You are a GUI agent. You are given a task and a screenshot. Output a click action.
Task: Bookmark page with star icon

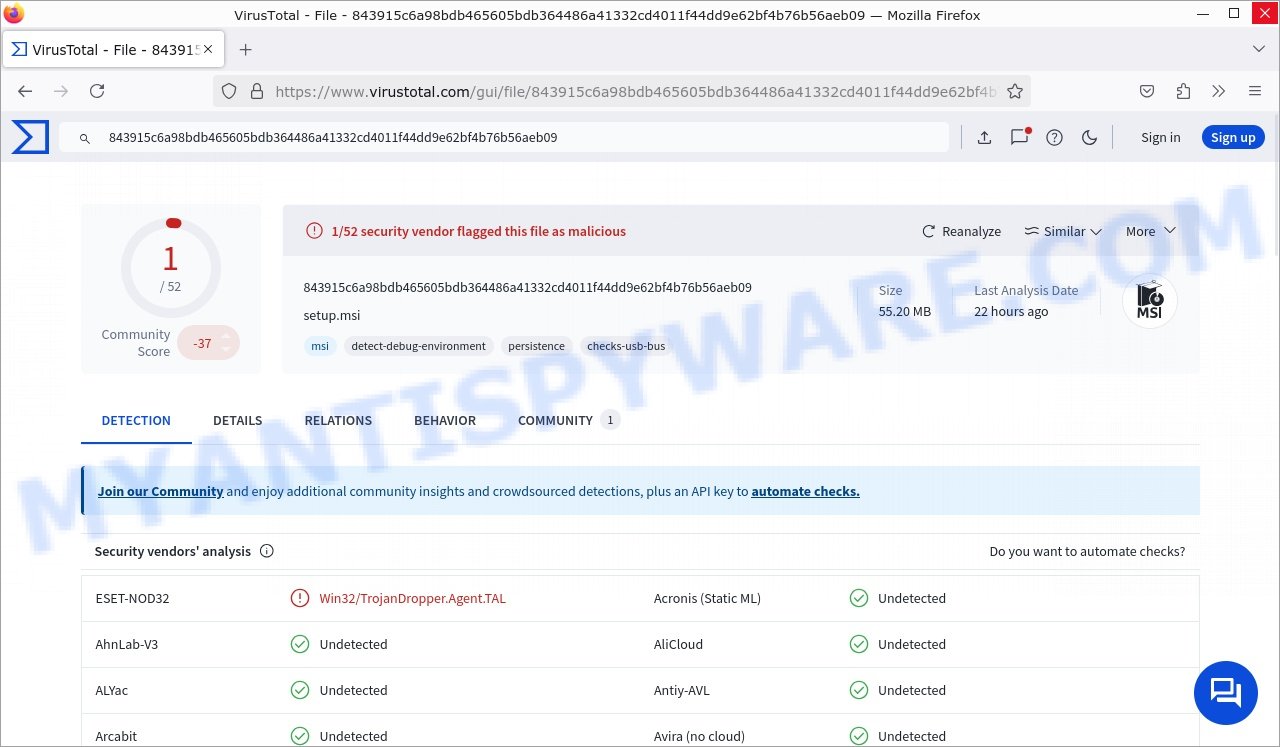click(x=1015, y=91)
